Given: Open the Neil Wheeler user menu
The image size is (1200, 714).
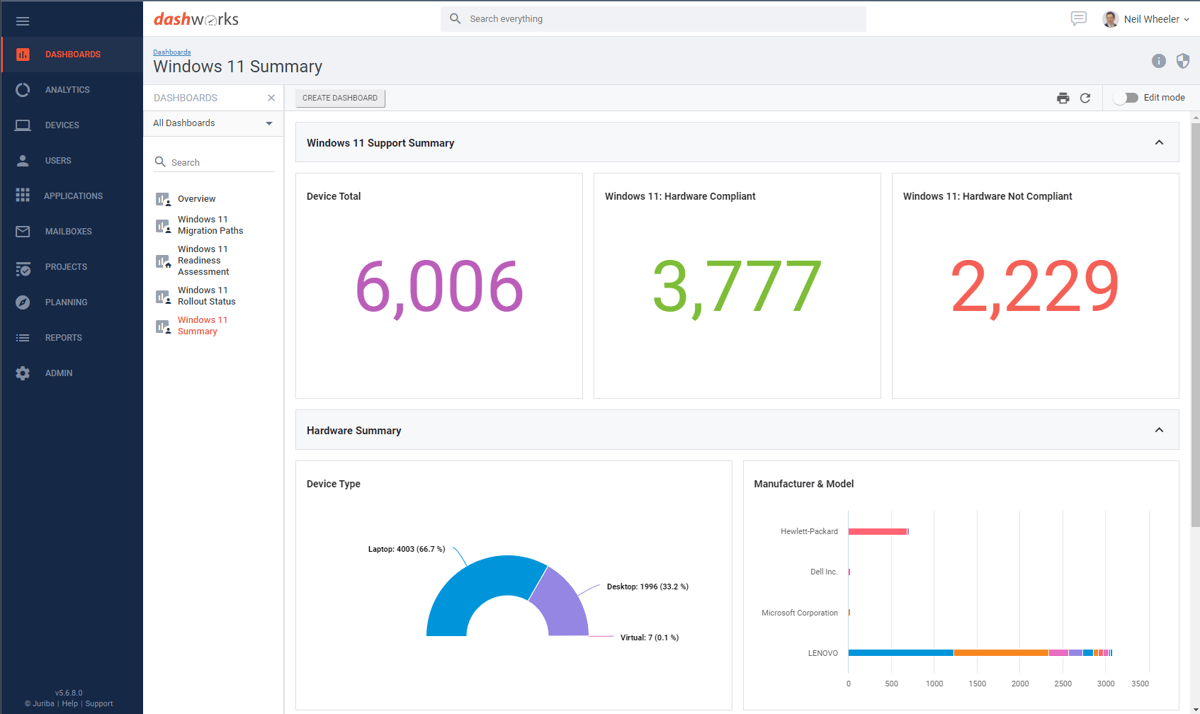Looking at the screenshot, I should [x=1146, y=19].
